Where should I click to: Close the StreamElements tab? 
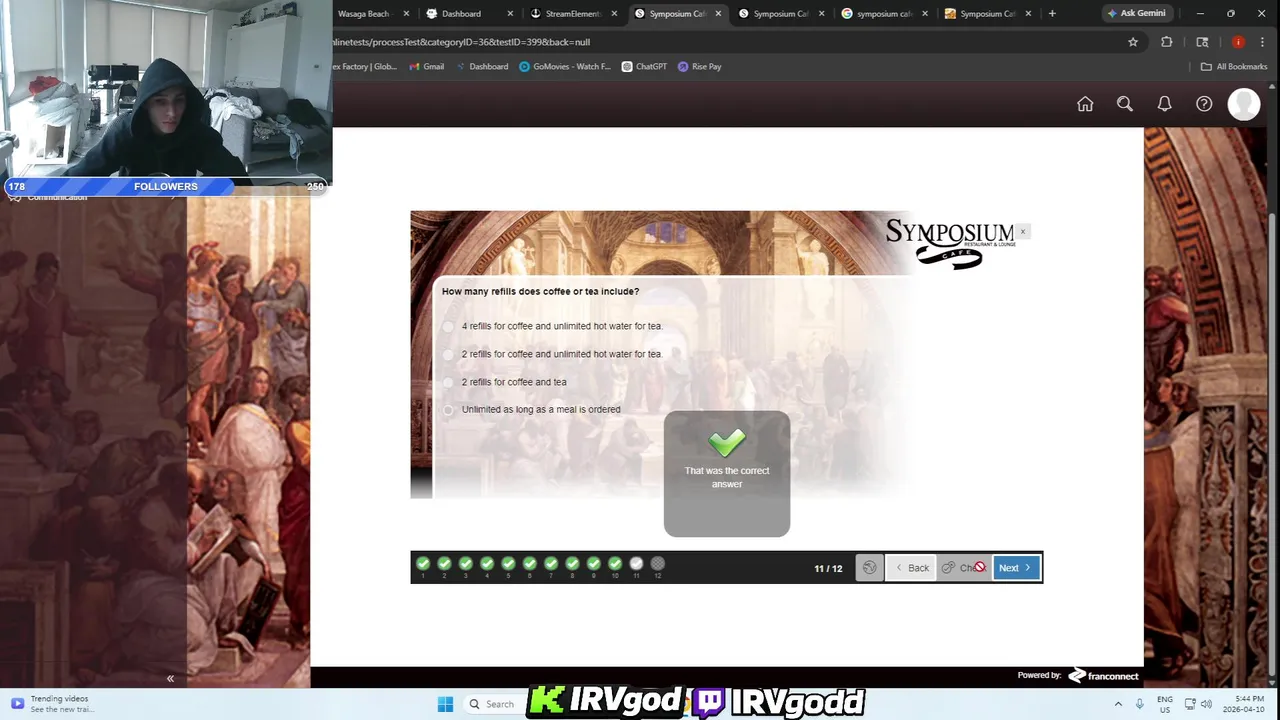click(614, 14)
